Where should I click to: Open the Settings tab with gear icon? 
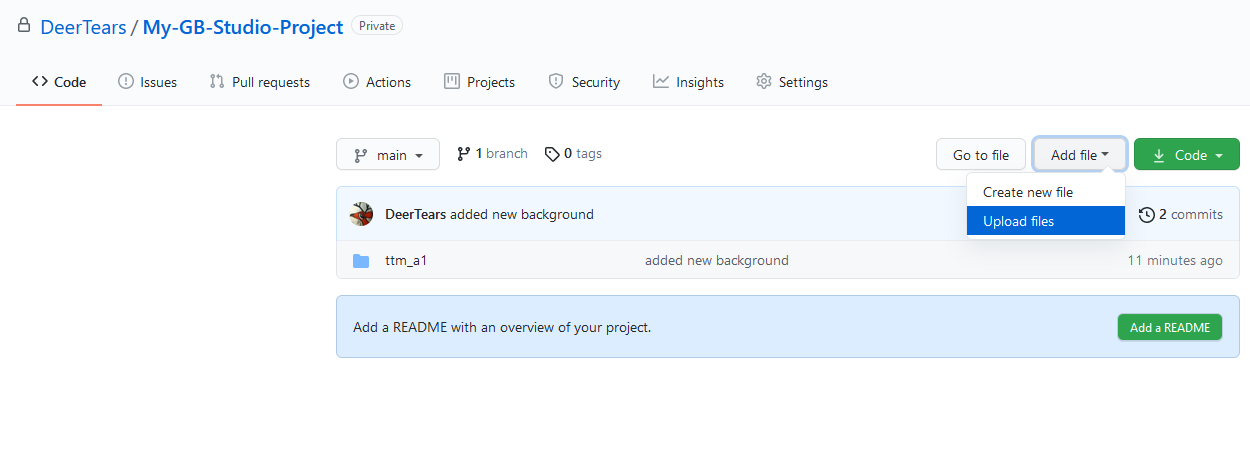792,82
